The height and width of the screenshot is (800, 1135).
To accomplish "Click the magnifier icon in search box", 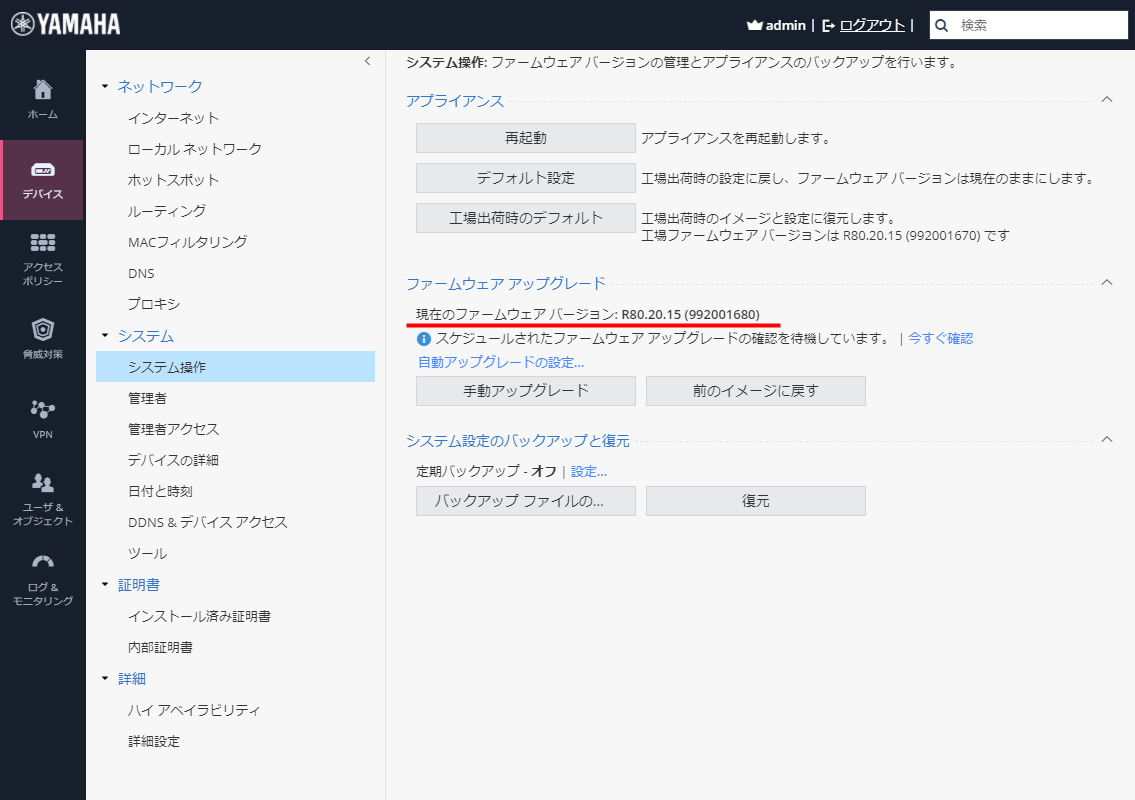I will [x=941, y=24].
